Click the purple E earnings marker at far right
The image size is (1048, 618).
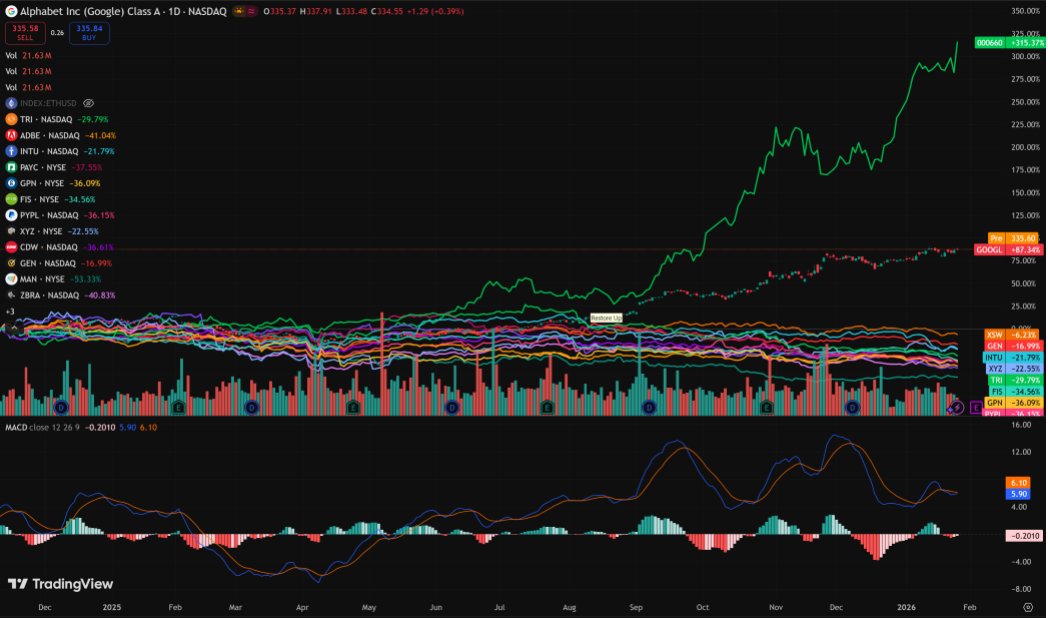pos(976,407)
